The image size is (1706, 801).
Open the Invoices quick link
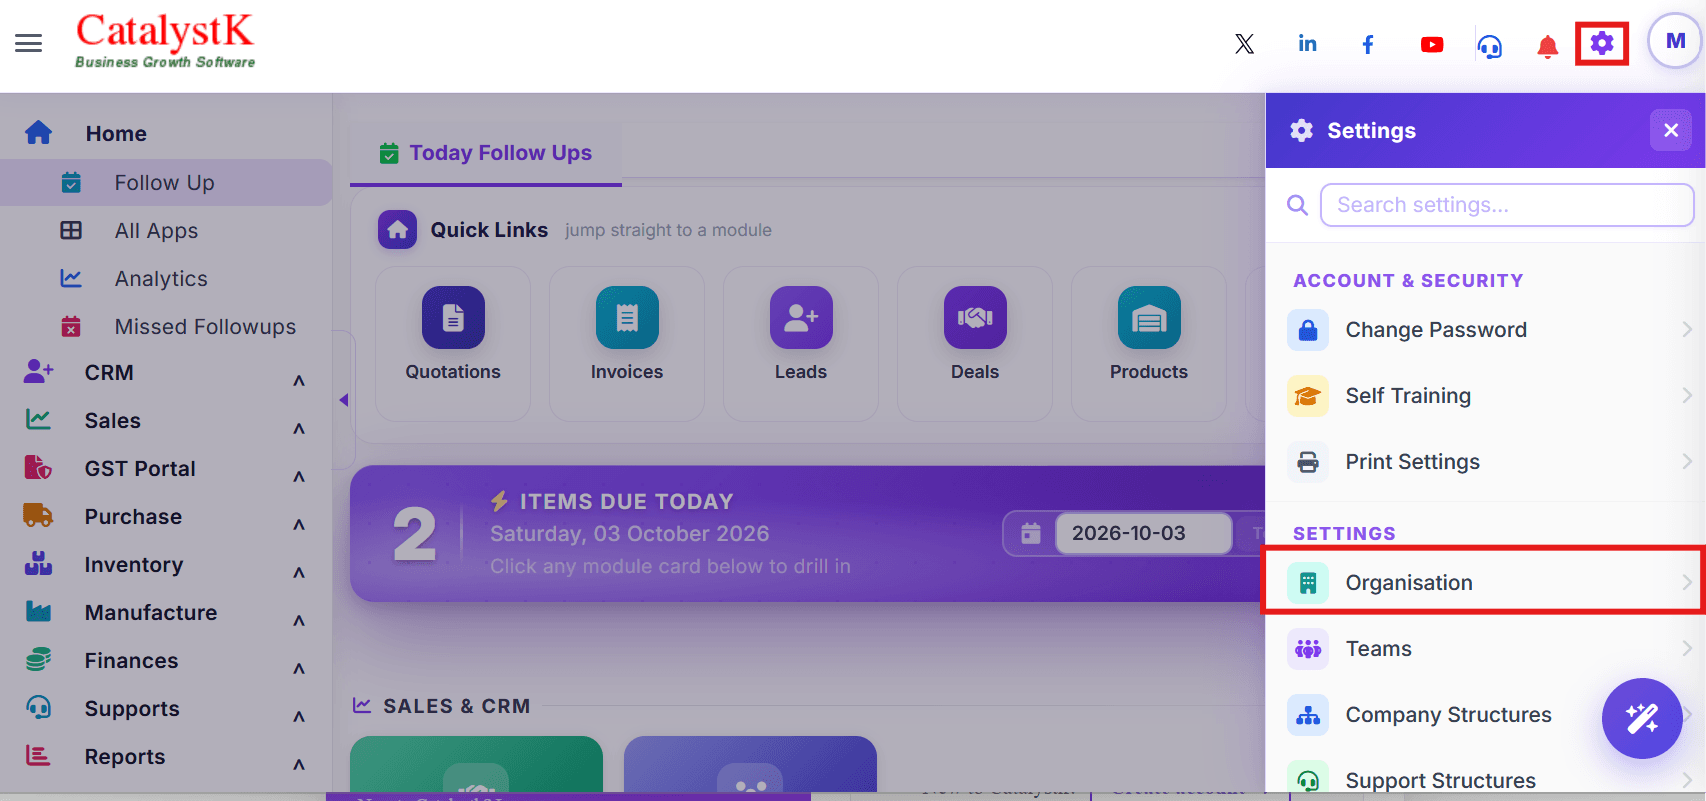[627, 343]
